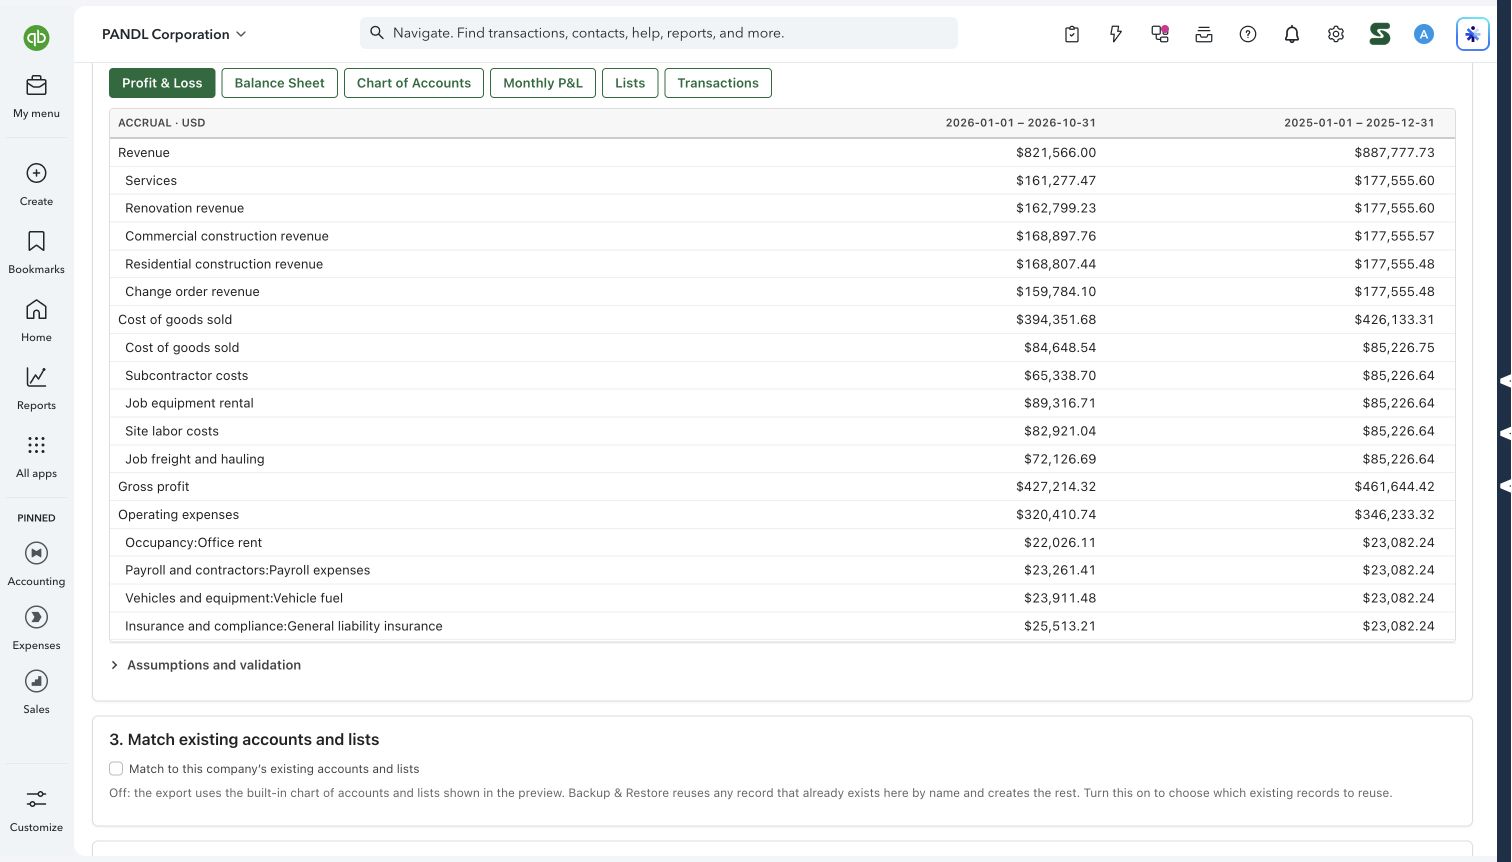This screenshot has height=862, width=1512.
Task: Click the QuickBooks logo icon
Action: point(36,38)
